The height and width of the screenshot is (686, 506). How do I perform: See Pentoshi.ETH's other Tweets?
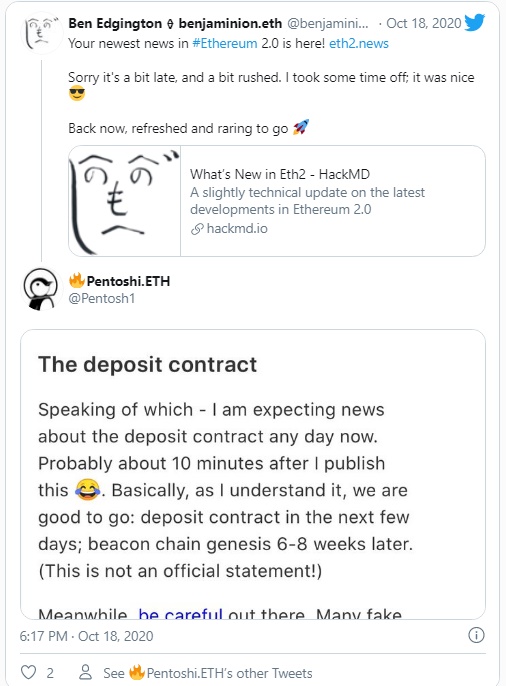(208, 672)
